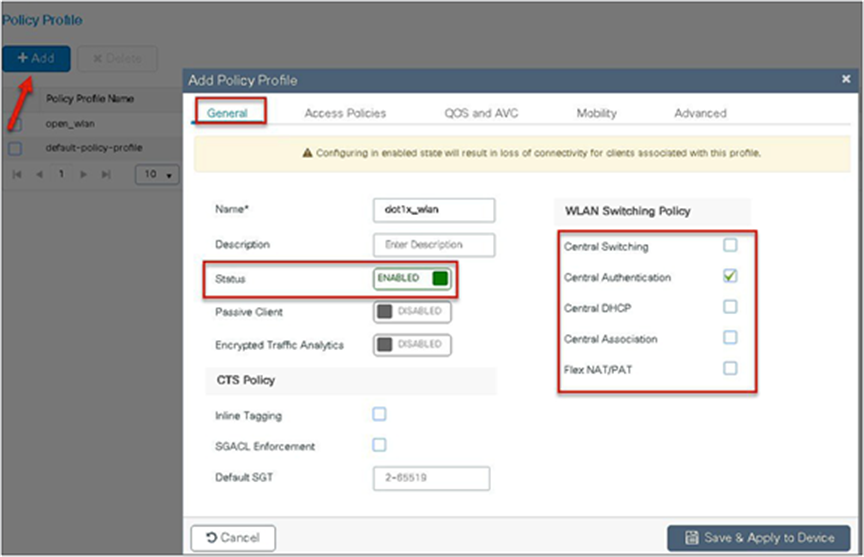Viewport: 864px width, 557px height.
Task: Enable Encrypted Traffic Analytics toggle
Action: click(x=412, y=345)
